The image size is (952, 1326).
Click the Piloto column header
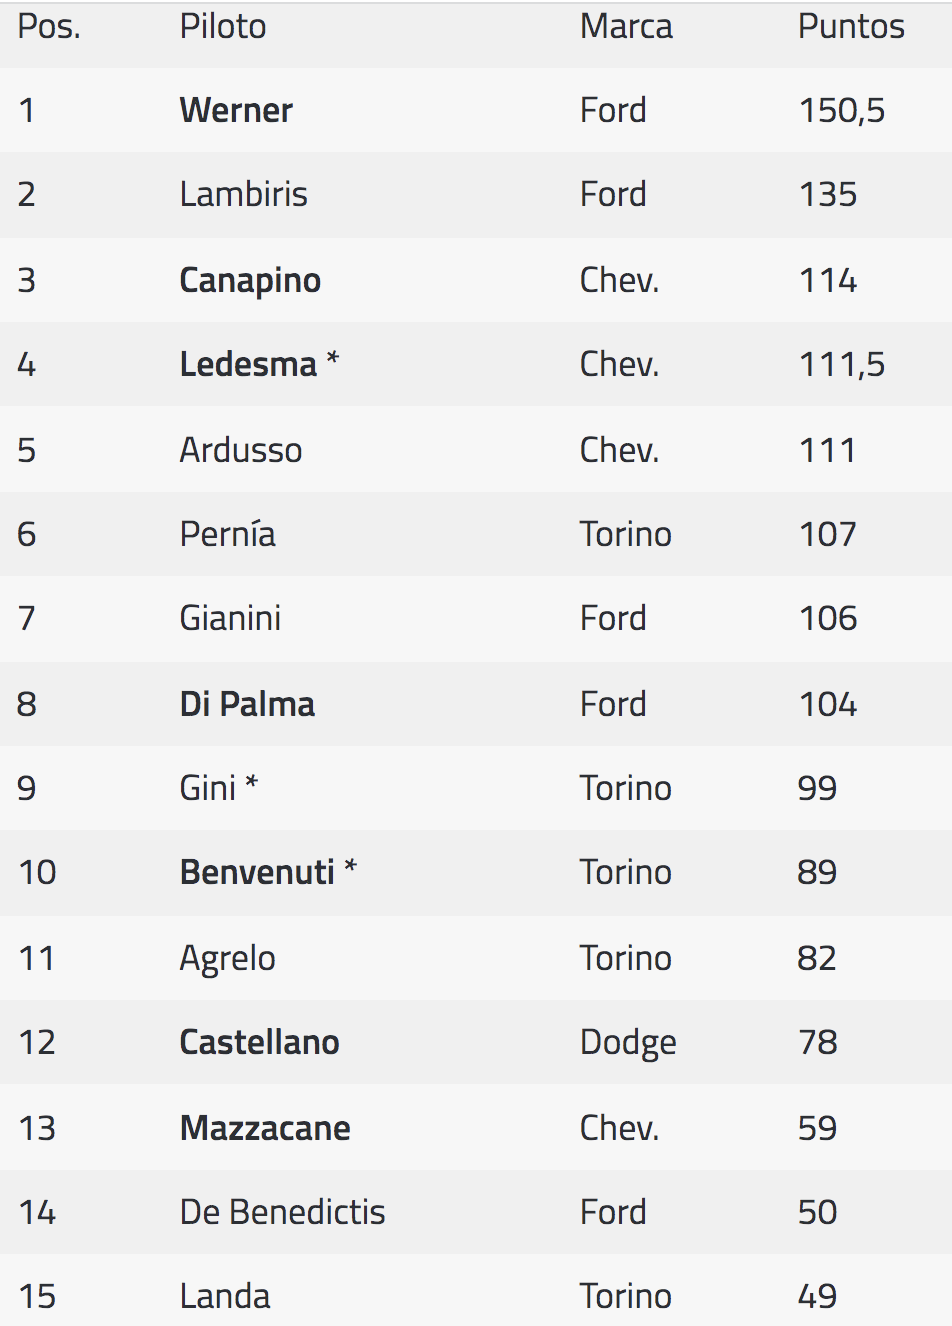click(x=223, y=27)
